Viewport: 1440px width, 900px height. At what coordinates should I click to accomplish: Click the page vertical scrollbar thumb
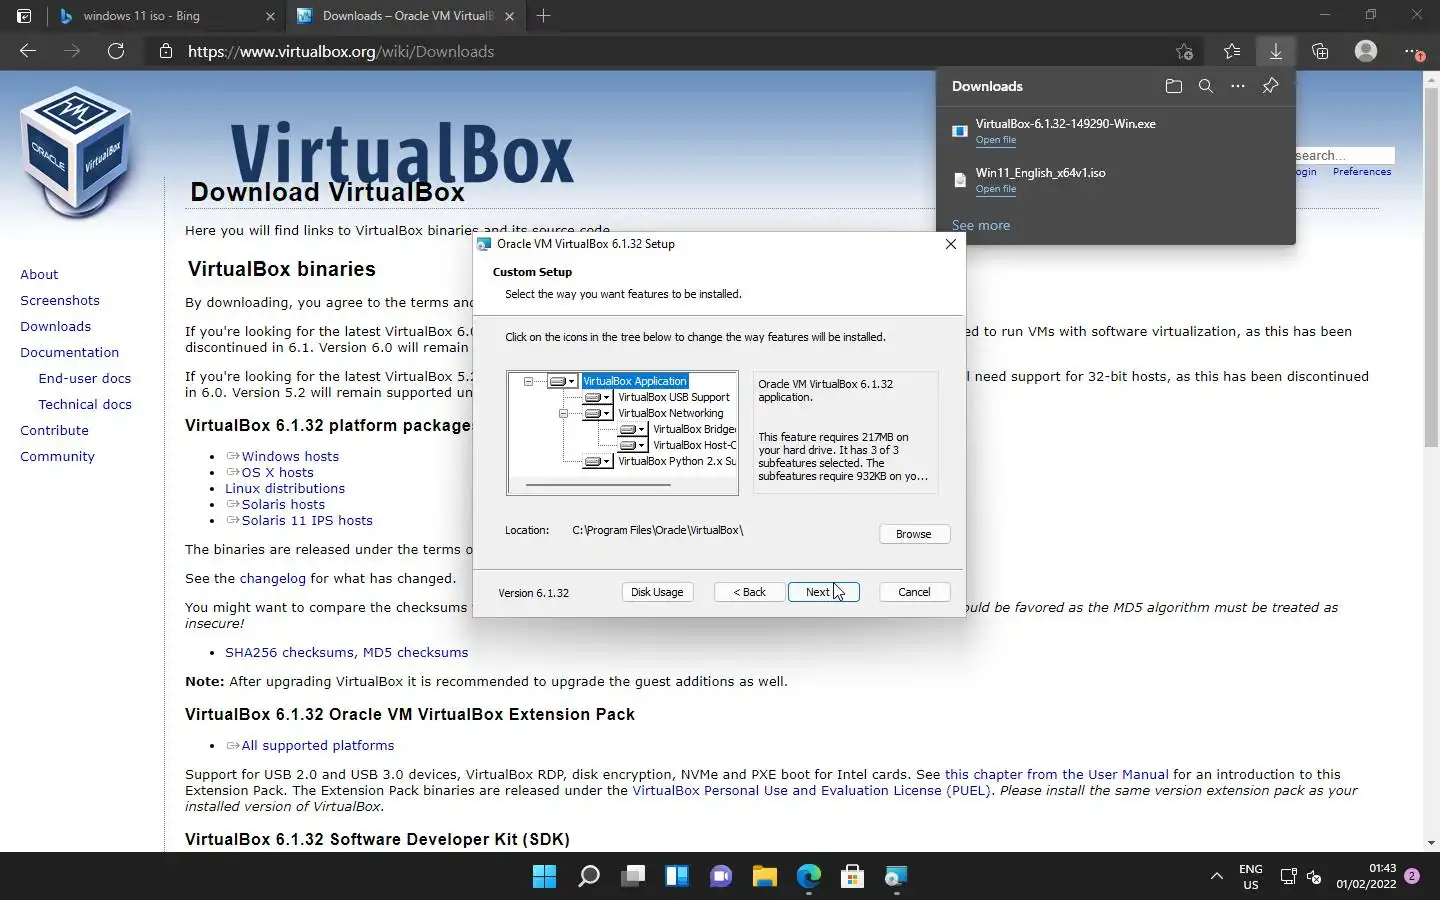(x=1431, y=265)
